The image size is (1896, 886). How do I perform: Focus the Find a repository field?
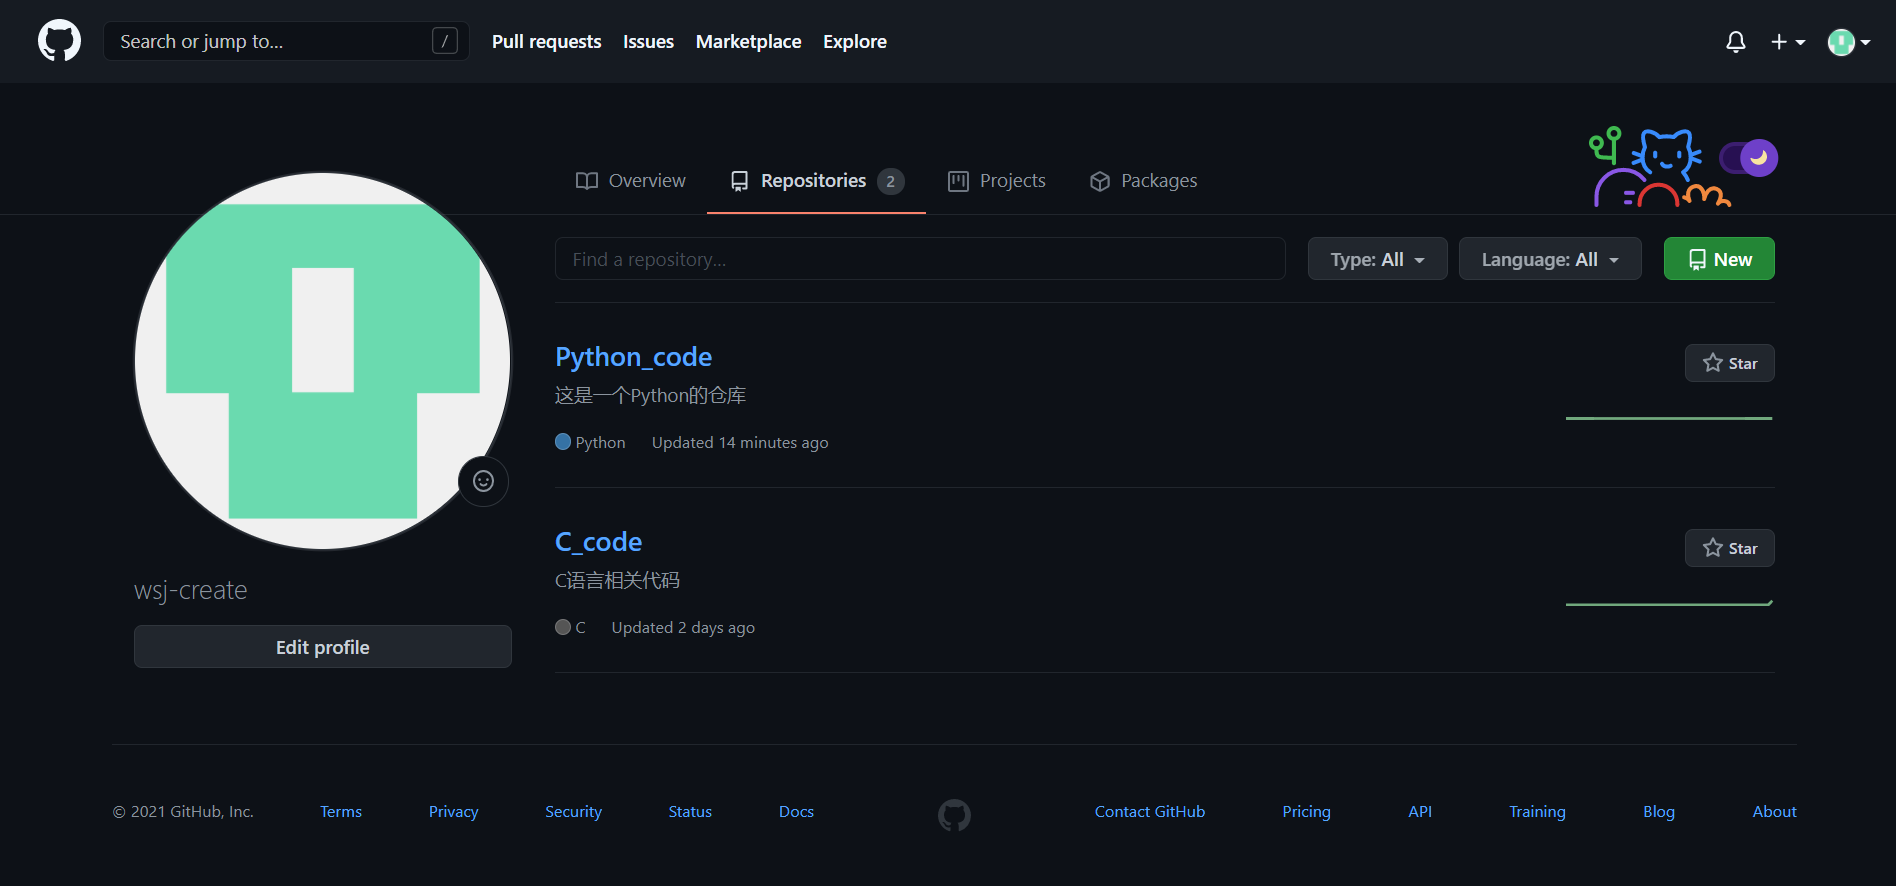coord(920,259)
